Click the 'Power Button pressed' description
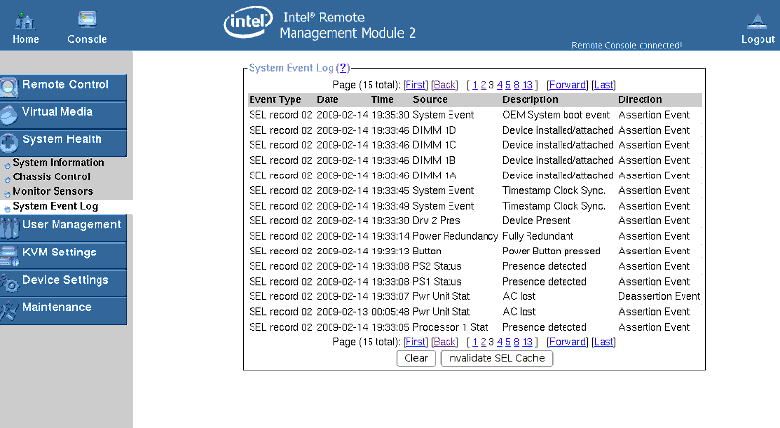The image size is (780, 428). pos(551,251)
